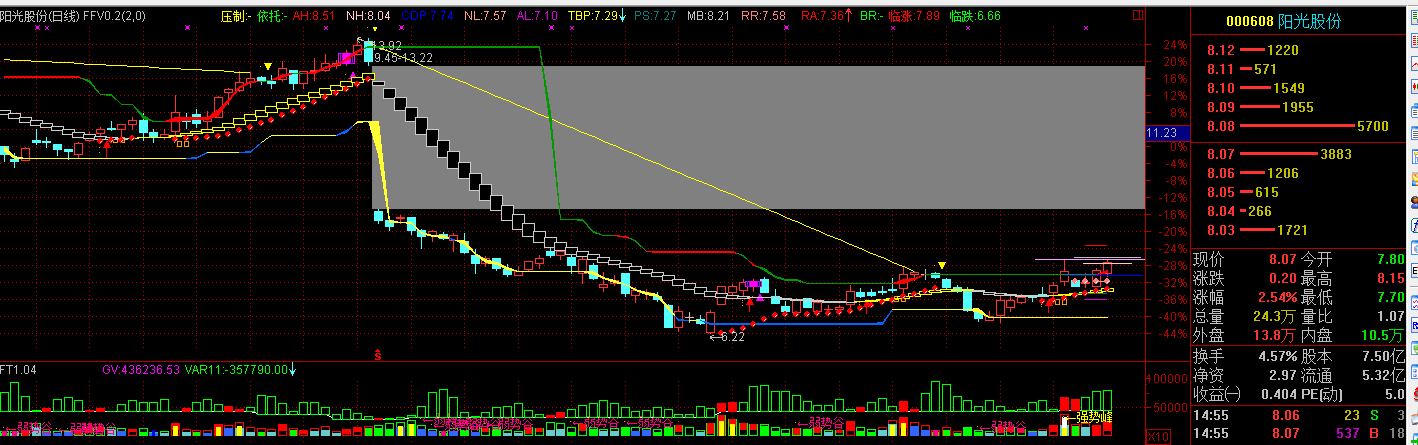
Task: Select the buy order row 8.06 1206
Action: coord(1299,173)
